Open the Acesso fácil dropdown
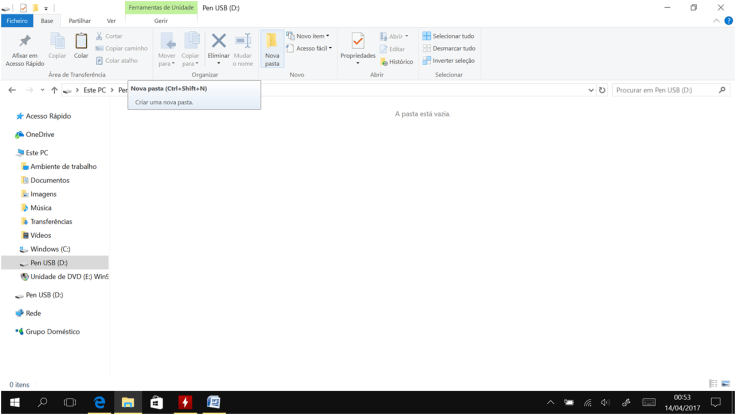The image size is (736, 415). [309, 48]
